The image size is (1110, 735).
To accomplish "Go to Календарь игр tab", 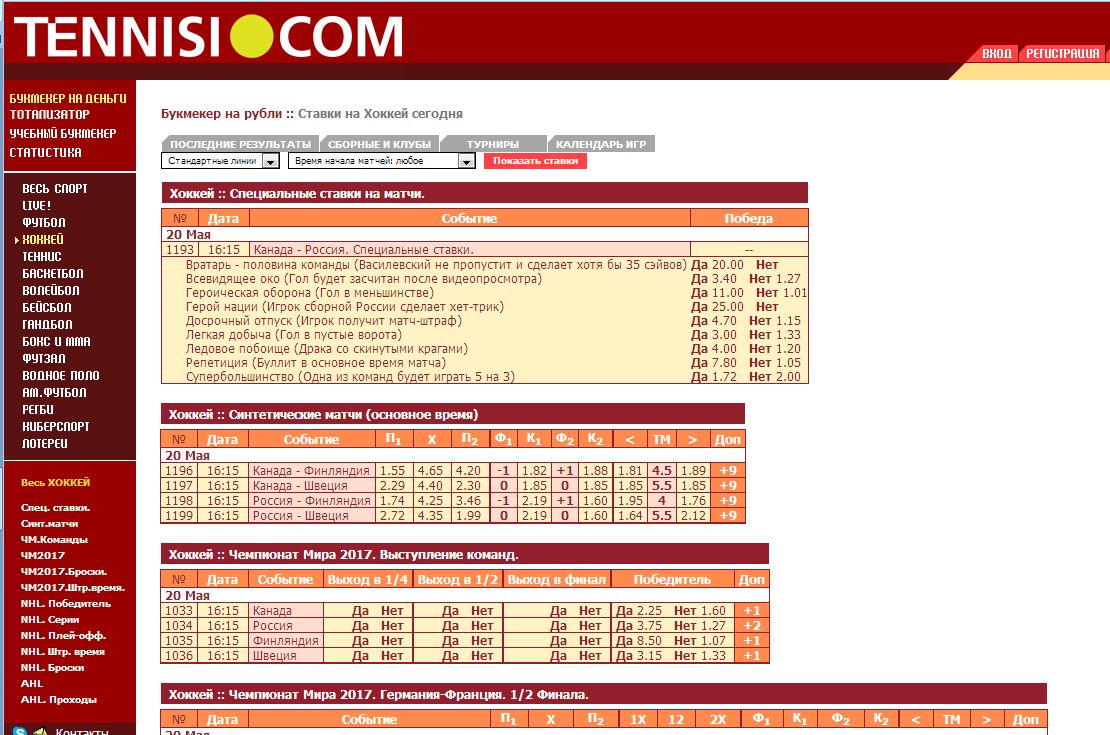I will 600,144.
